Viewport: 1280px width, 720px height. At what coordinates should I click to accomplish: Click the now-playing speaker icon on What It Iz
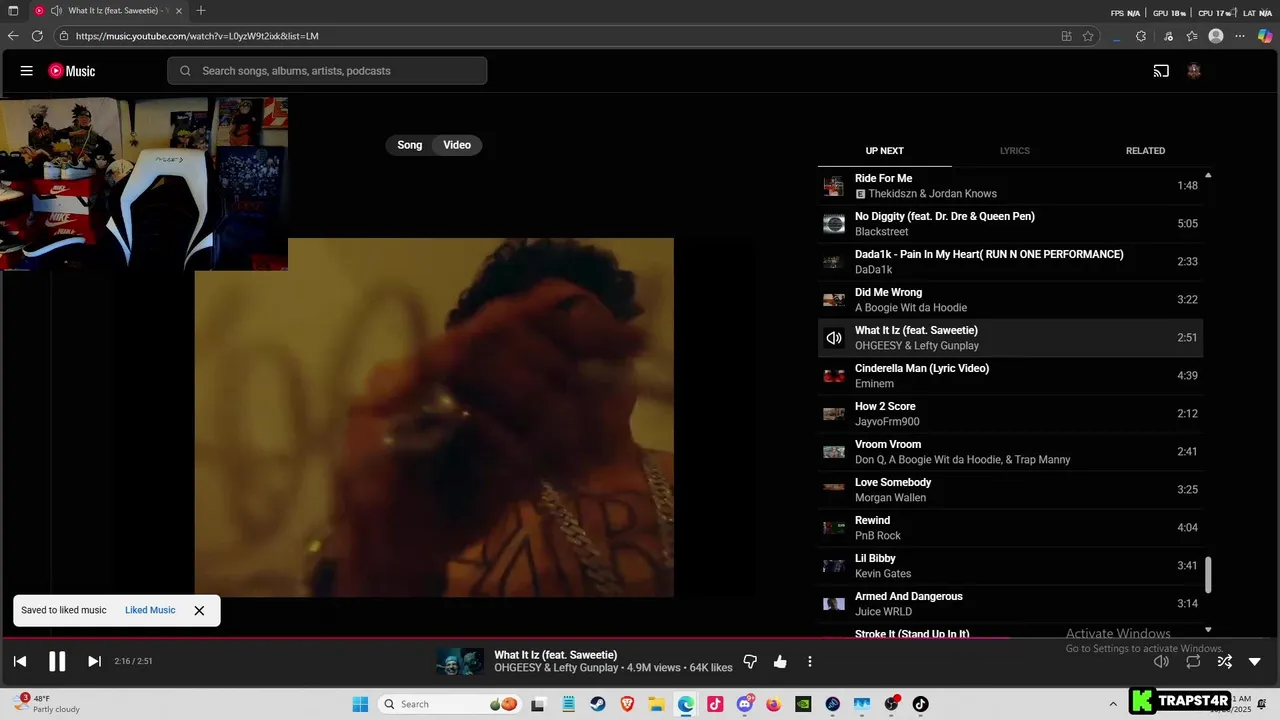coord(834,338)
